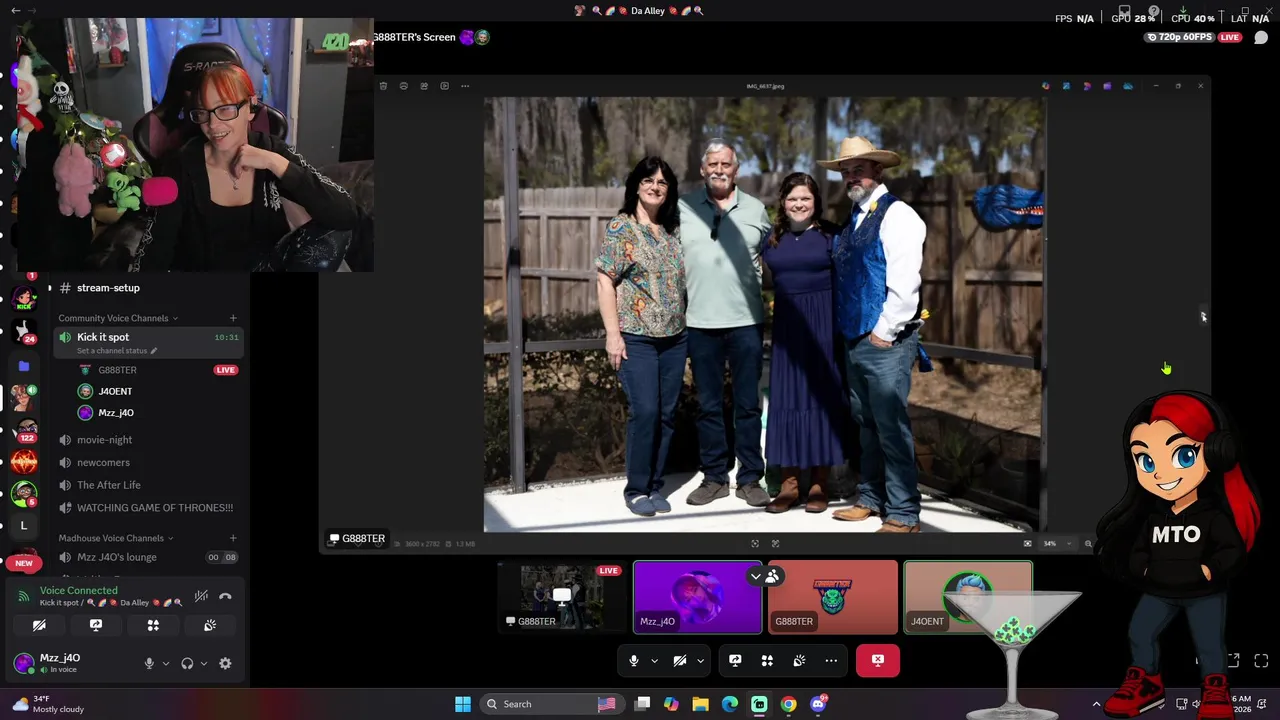Screen dimensions: 1280x720
Task: Open Google Chrome from taskbar
Action: [x=789, y=704]
